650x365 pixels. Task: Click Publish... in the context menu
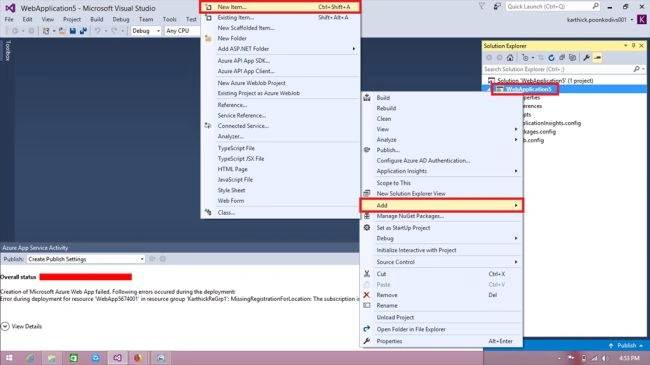[x=441, y=150]
